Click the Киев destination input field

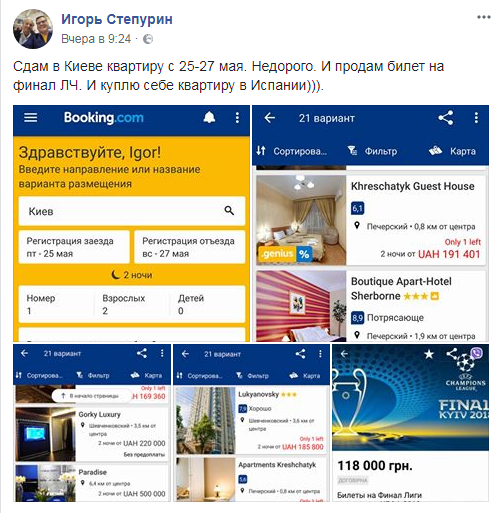(x=132, y=211)
